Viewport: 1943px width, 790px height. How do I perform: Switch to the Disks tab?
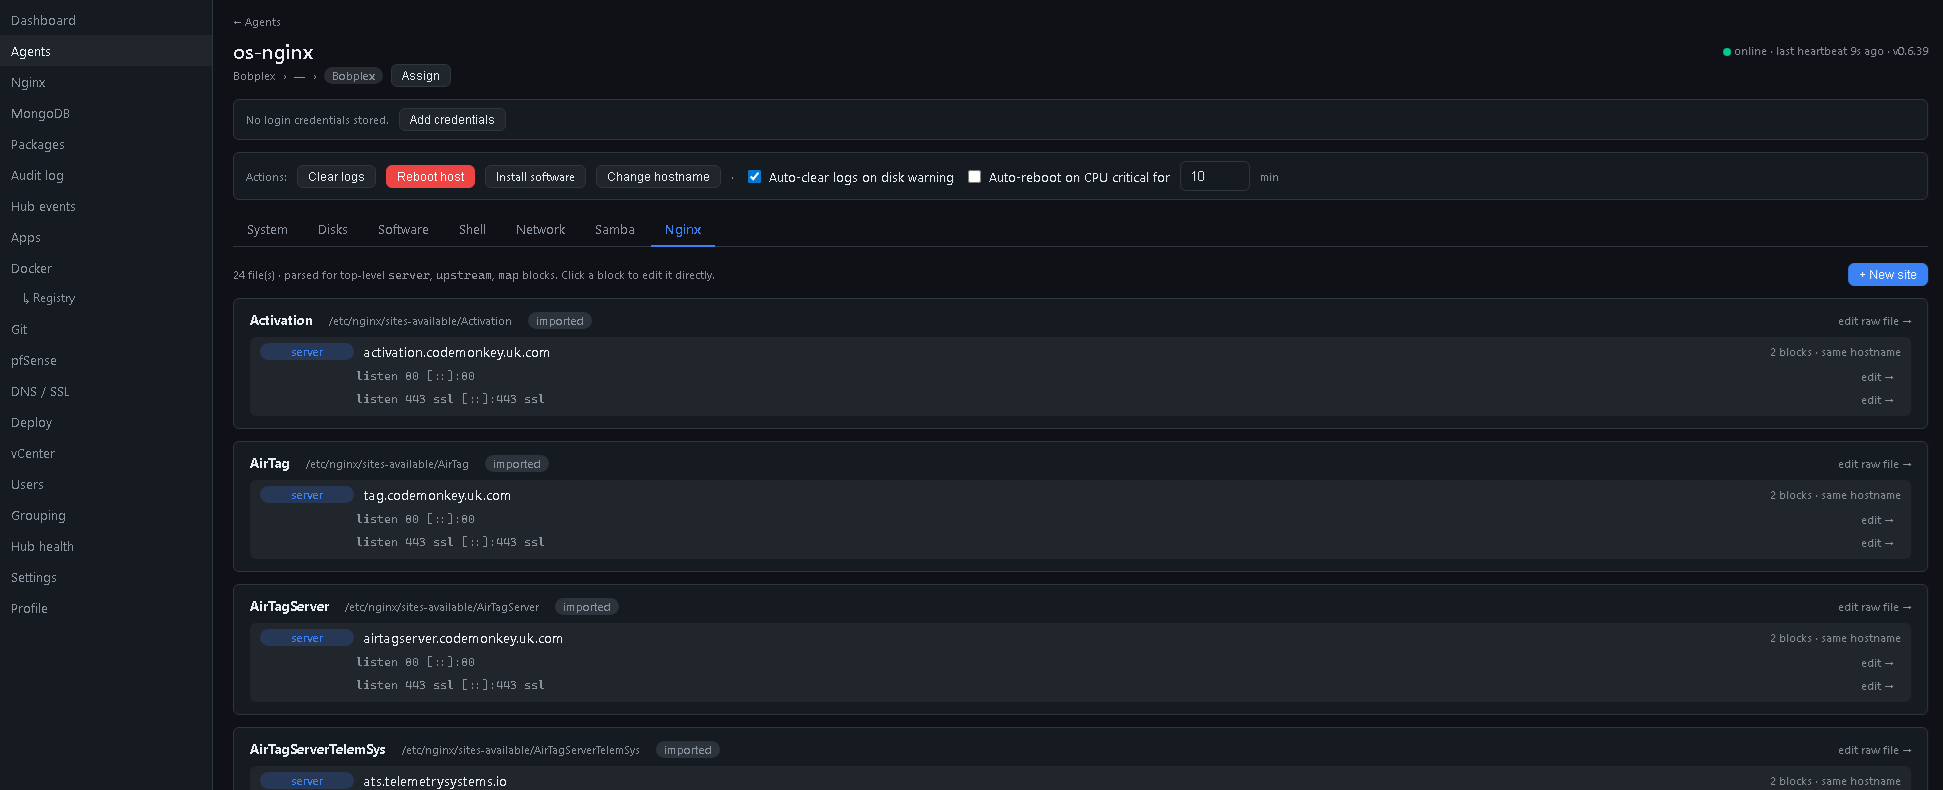point(333,230)
